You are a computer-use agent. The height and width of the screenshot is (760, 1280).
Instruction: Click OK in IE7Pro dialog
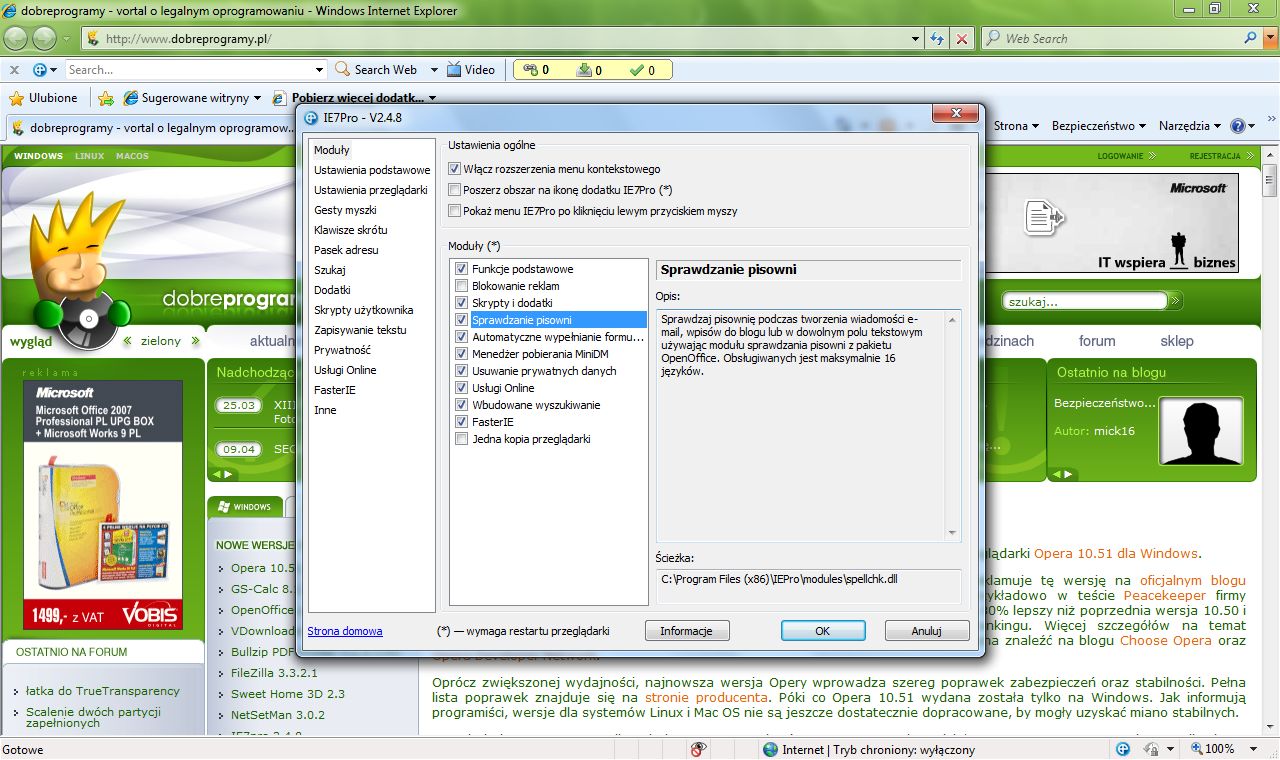pyautogui.click(x=823, y=631)
